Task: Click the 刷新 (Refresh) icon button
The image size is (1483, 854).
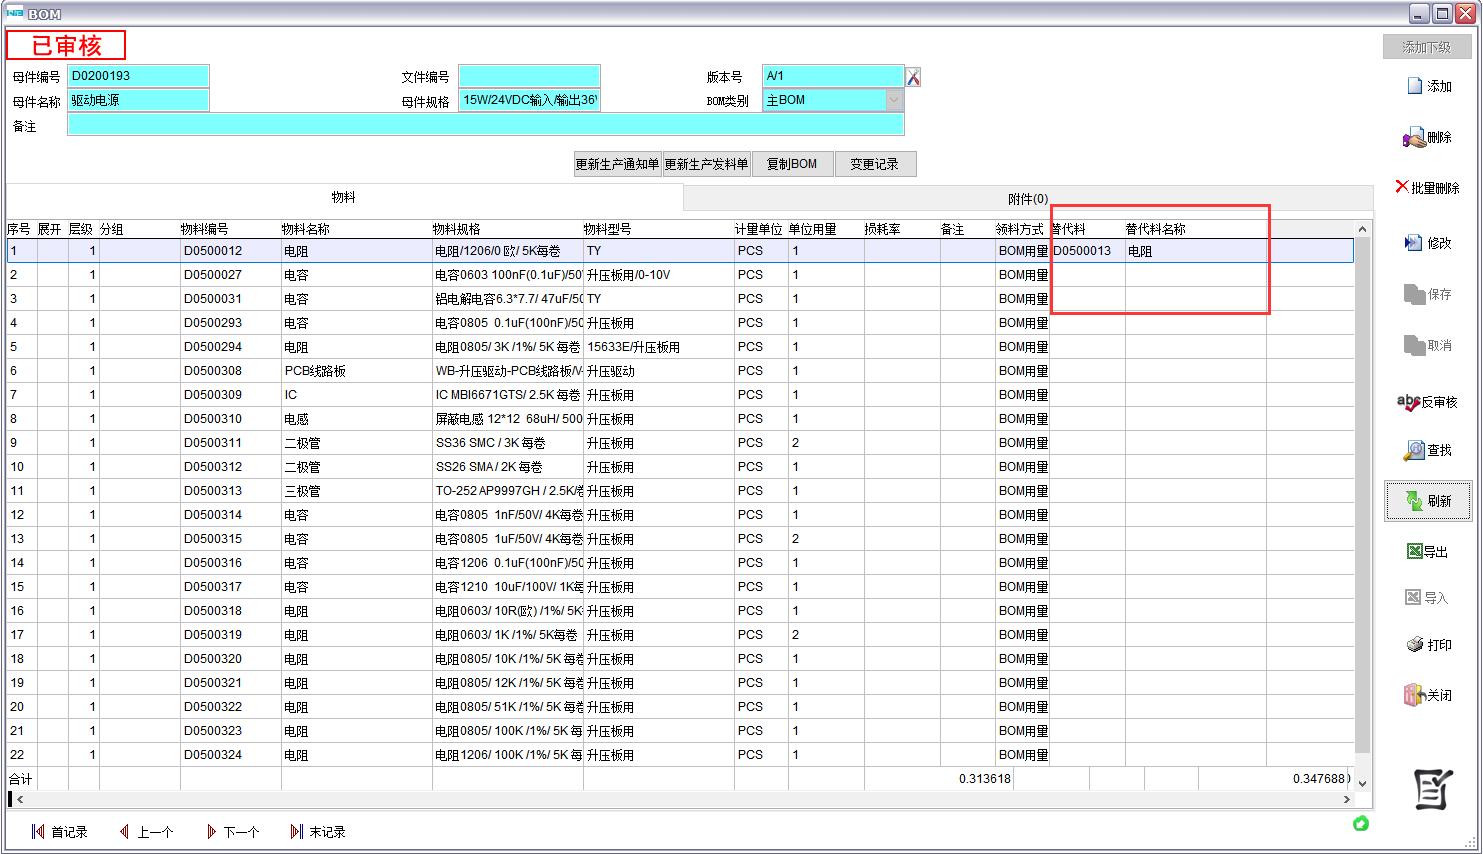Action: pyautogui.click(x=1415, y=501)
